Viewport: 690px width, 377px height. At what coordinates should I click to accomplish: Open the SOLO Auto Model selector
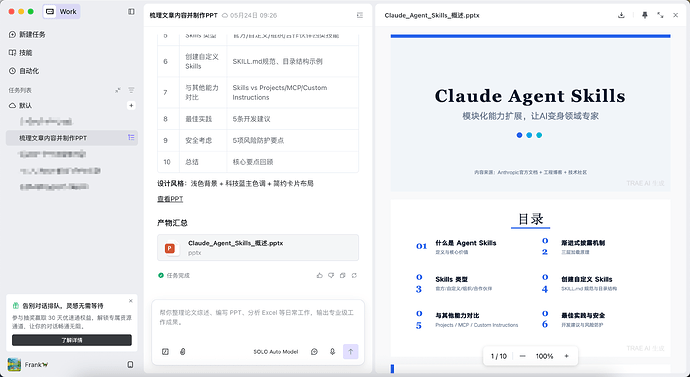(276, 351)
